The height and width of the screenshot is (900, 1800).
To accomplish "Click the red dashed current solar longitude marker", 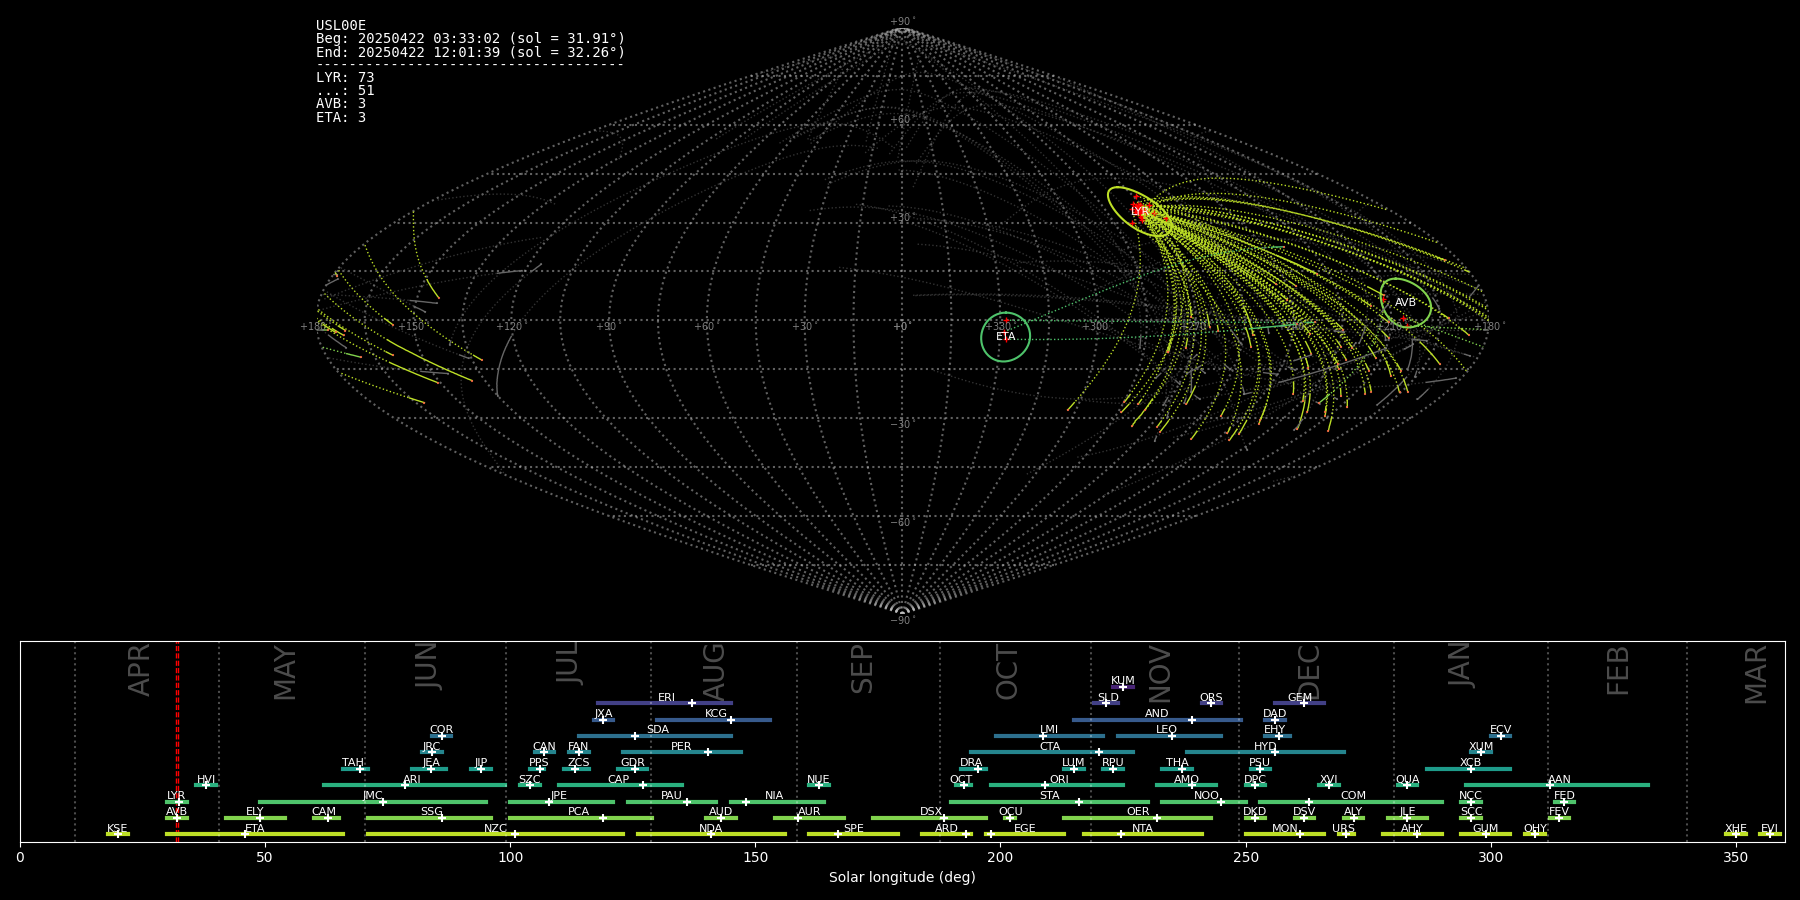I will point(177,741).
